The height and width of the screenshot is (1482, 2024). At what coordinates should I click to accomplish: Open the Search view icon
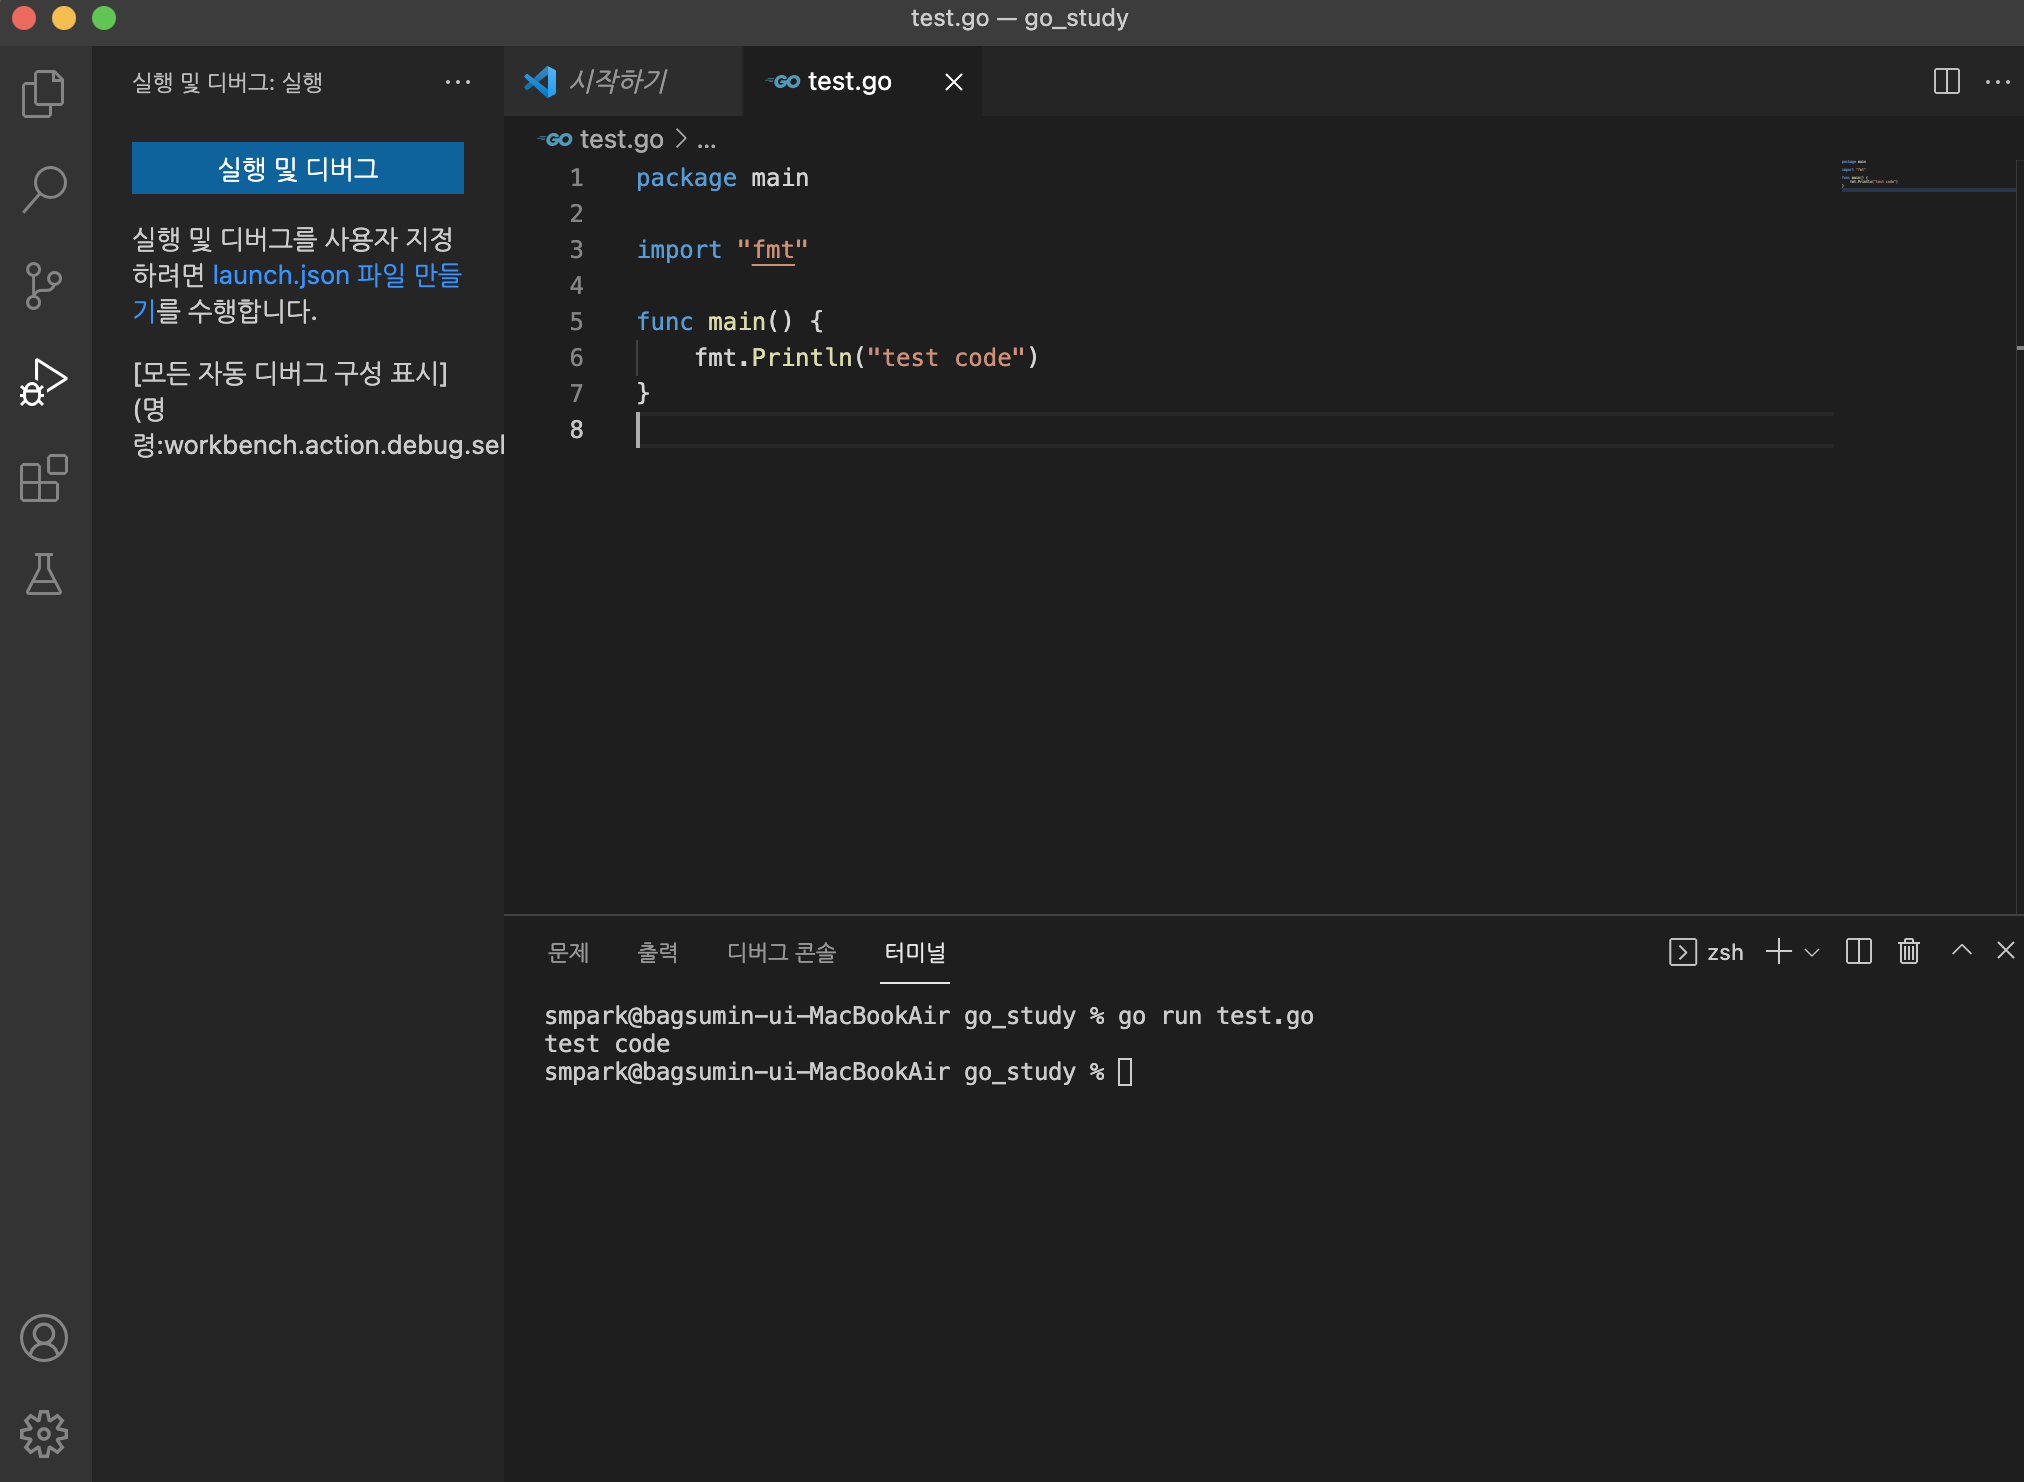pyautogui.click(x=44, y=189)
